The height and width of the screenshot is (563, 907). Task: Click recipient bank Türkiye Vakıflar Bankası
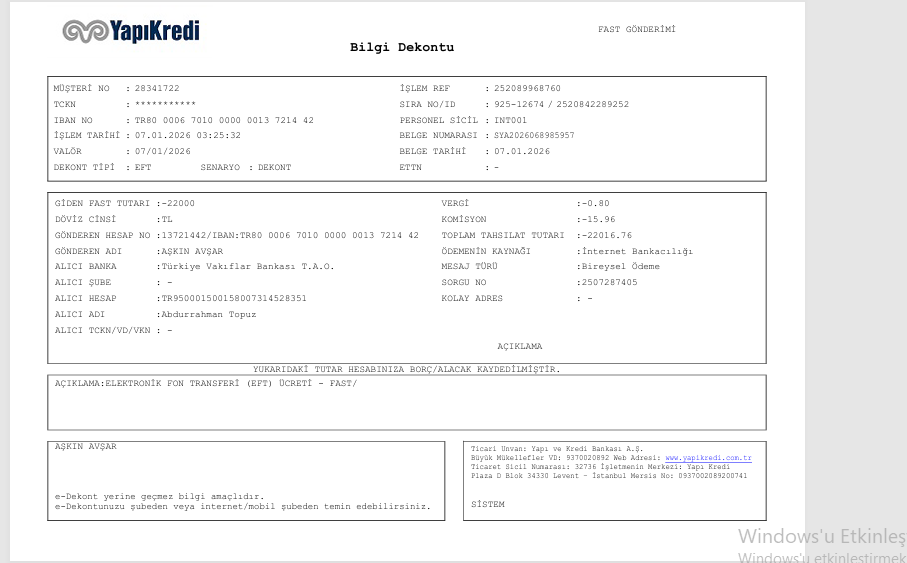(x=248, y=267)
